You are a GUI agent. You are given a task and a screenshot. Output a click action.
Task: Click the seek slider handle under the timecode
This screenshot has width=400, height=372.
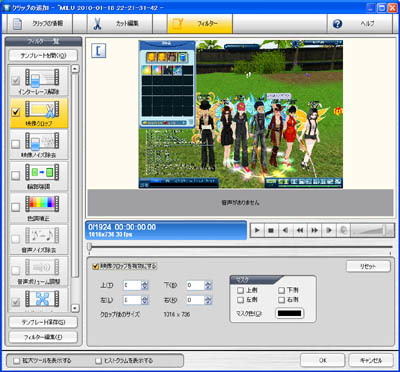click(x=89, y=247)
